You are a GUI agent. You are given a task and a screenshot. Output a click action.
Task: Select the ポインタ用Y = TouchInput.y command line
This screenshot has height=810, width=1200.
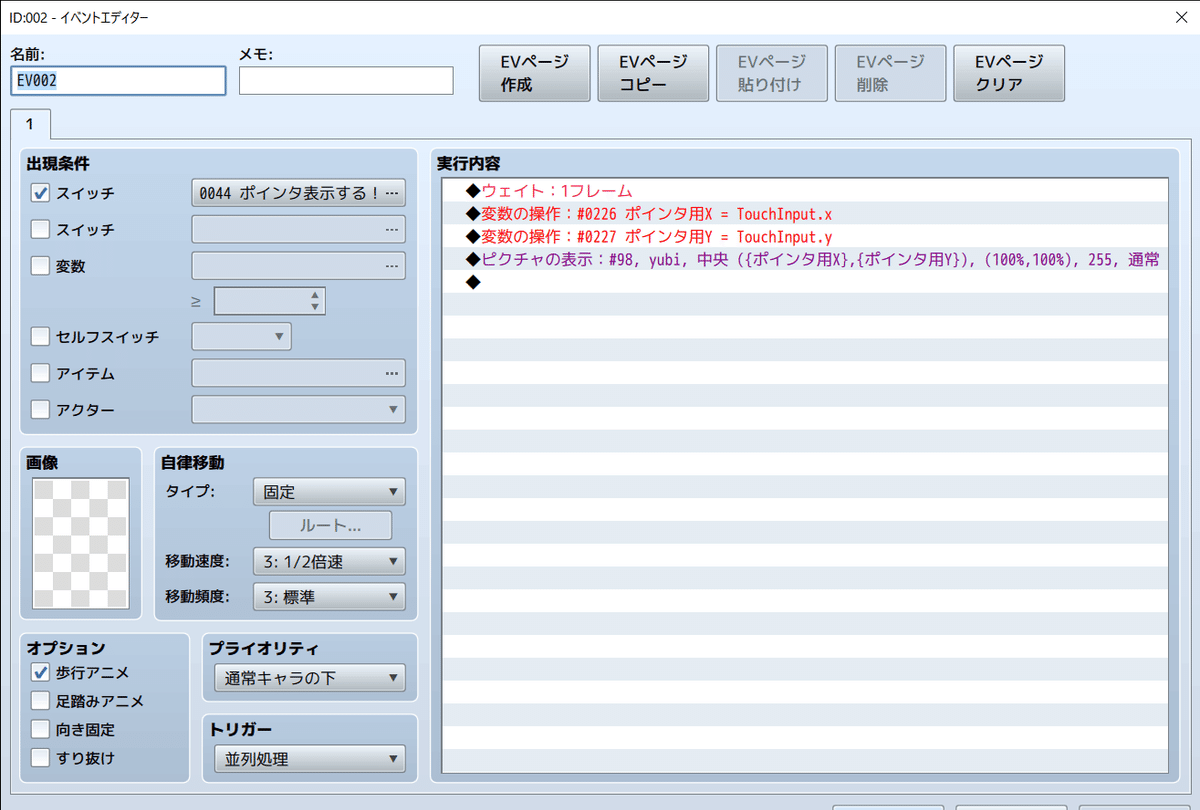[805, 236]
